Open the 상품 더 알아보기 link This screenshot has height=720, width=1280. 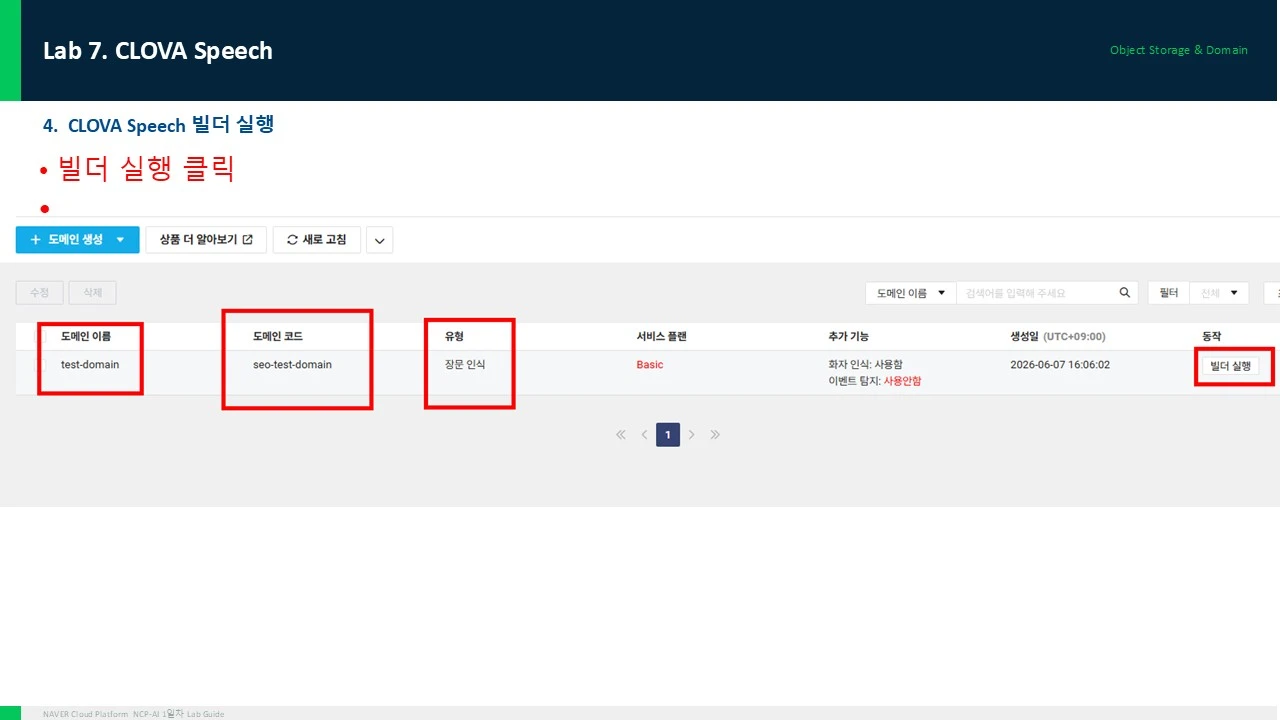click(206, 240)
